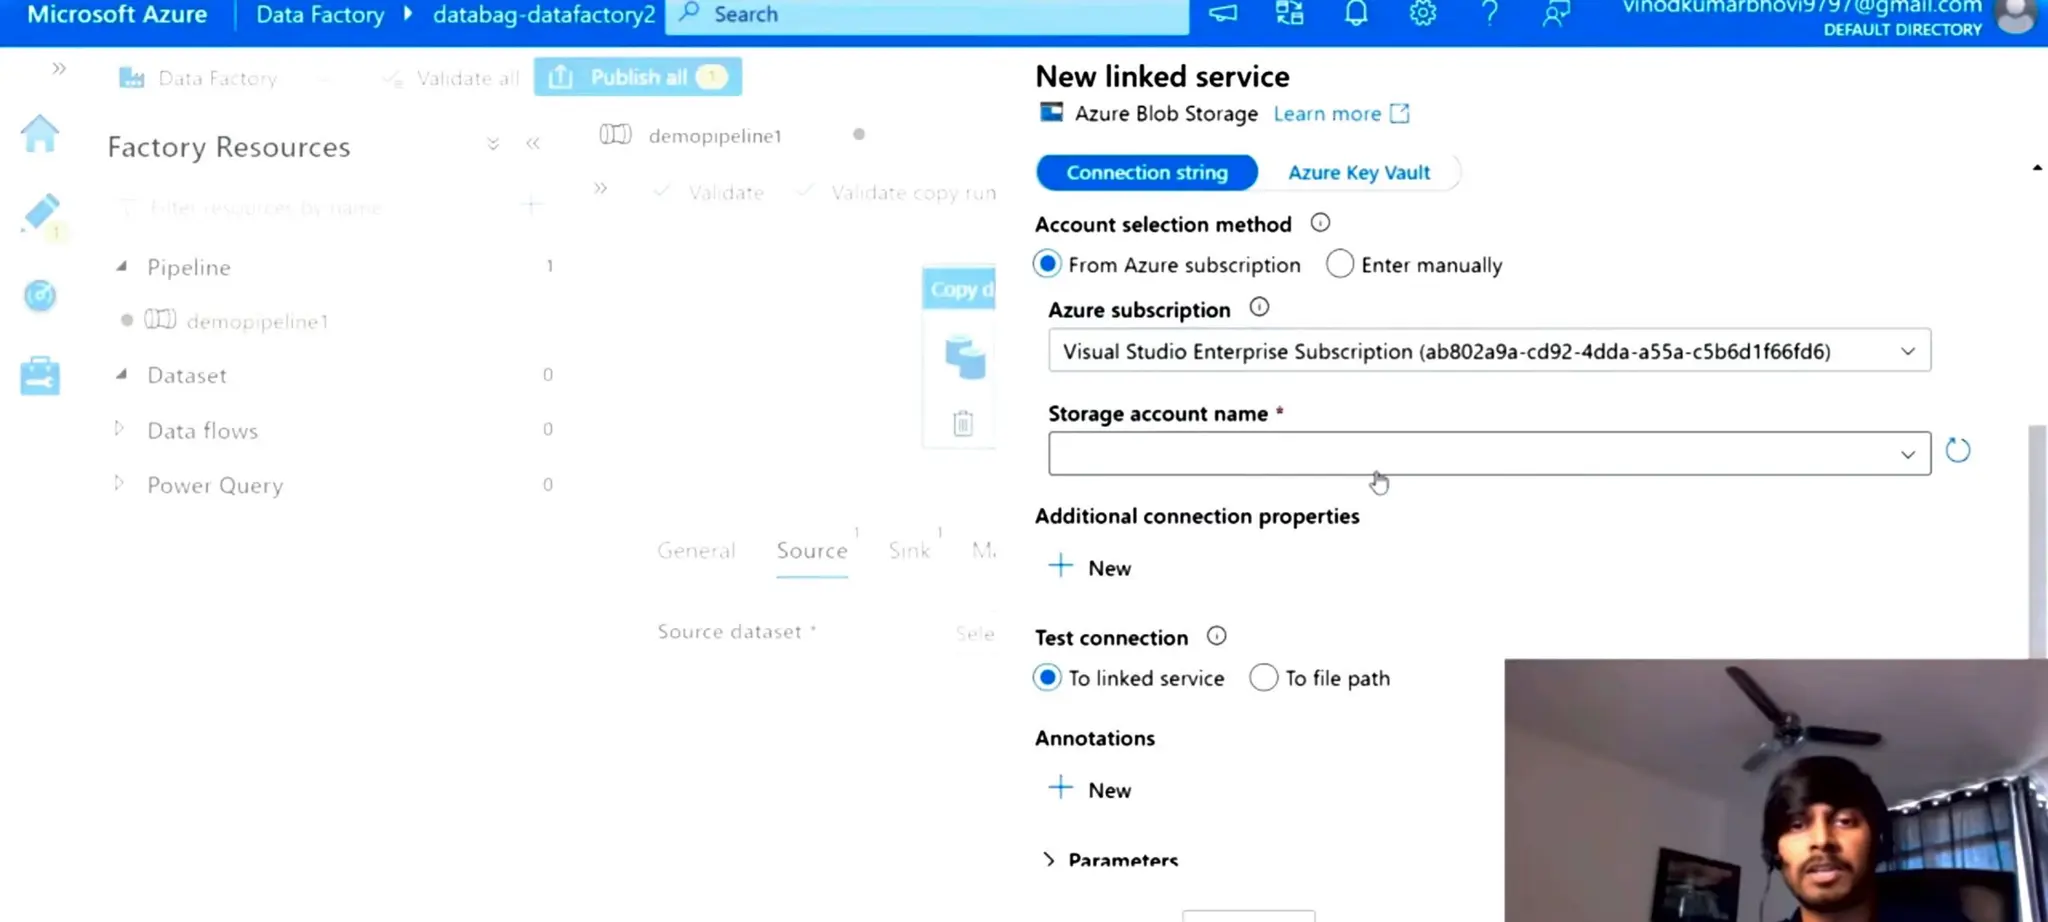Click Data Factory icon in toolbar
This screenshot has width=2048, height=922.
point(132,78)
